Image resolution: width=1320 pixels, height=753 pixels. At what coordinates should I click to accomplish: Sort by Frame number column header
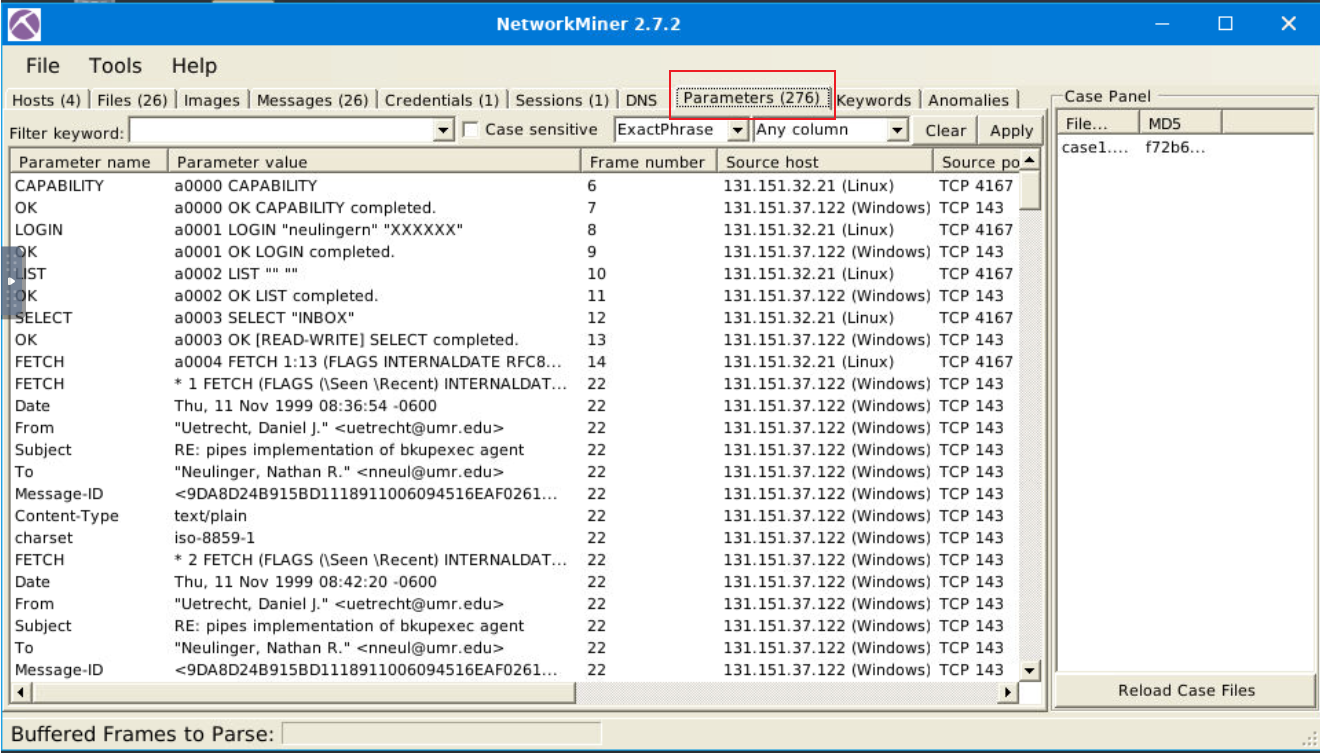point(648,161)
